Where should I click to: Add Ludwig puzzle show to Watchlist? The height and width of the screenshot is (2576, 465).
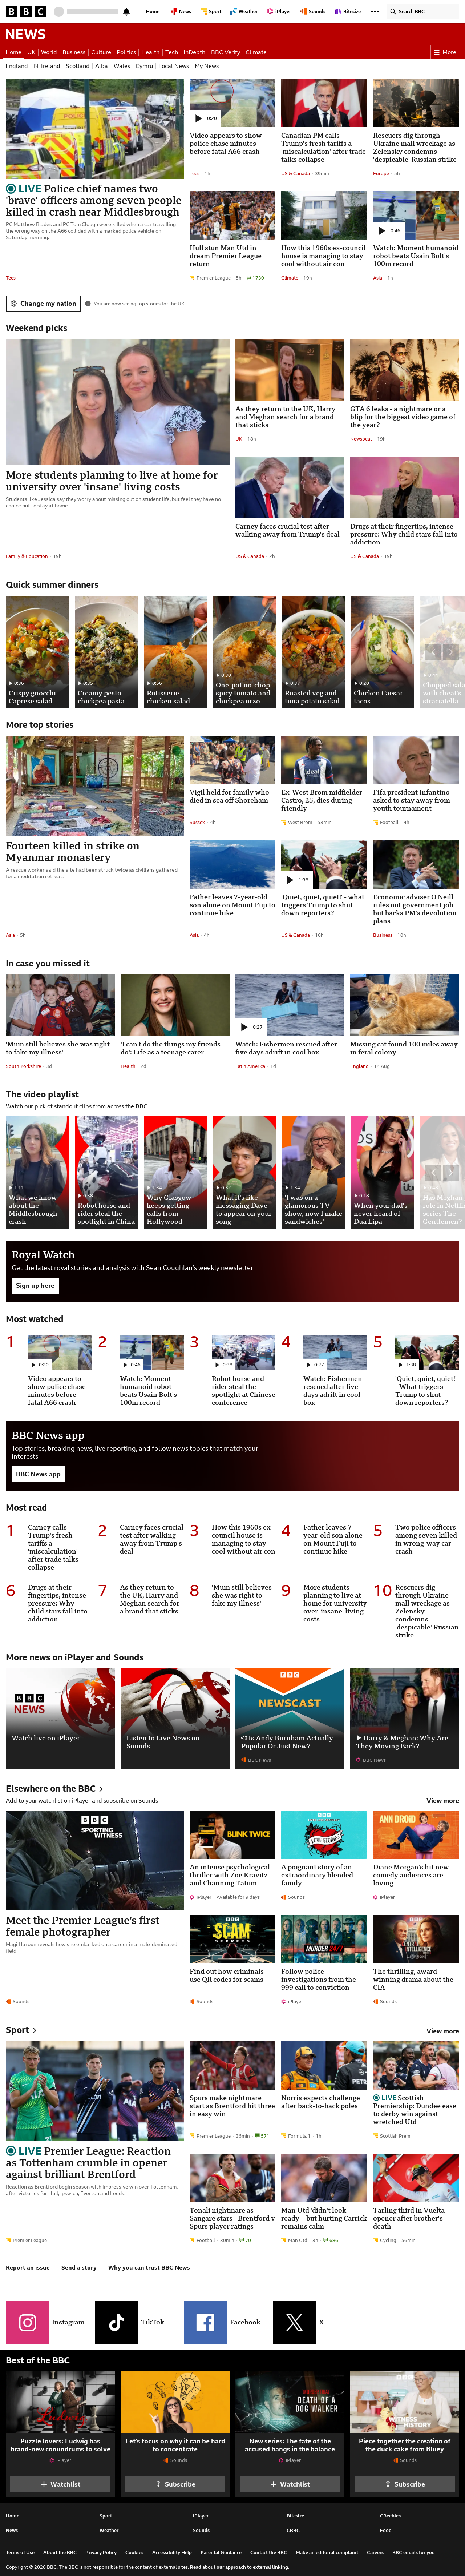pyautogui.click(x=60, y=2484)
